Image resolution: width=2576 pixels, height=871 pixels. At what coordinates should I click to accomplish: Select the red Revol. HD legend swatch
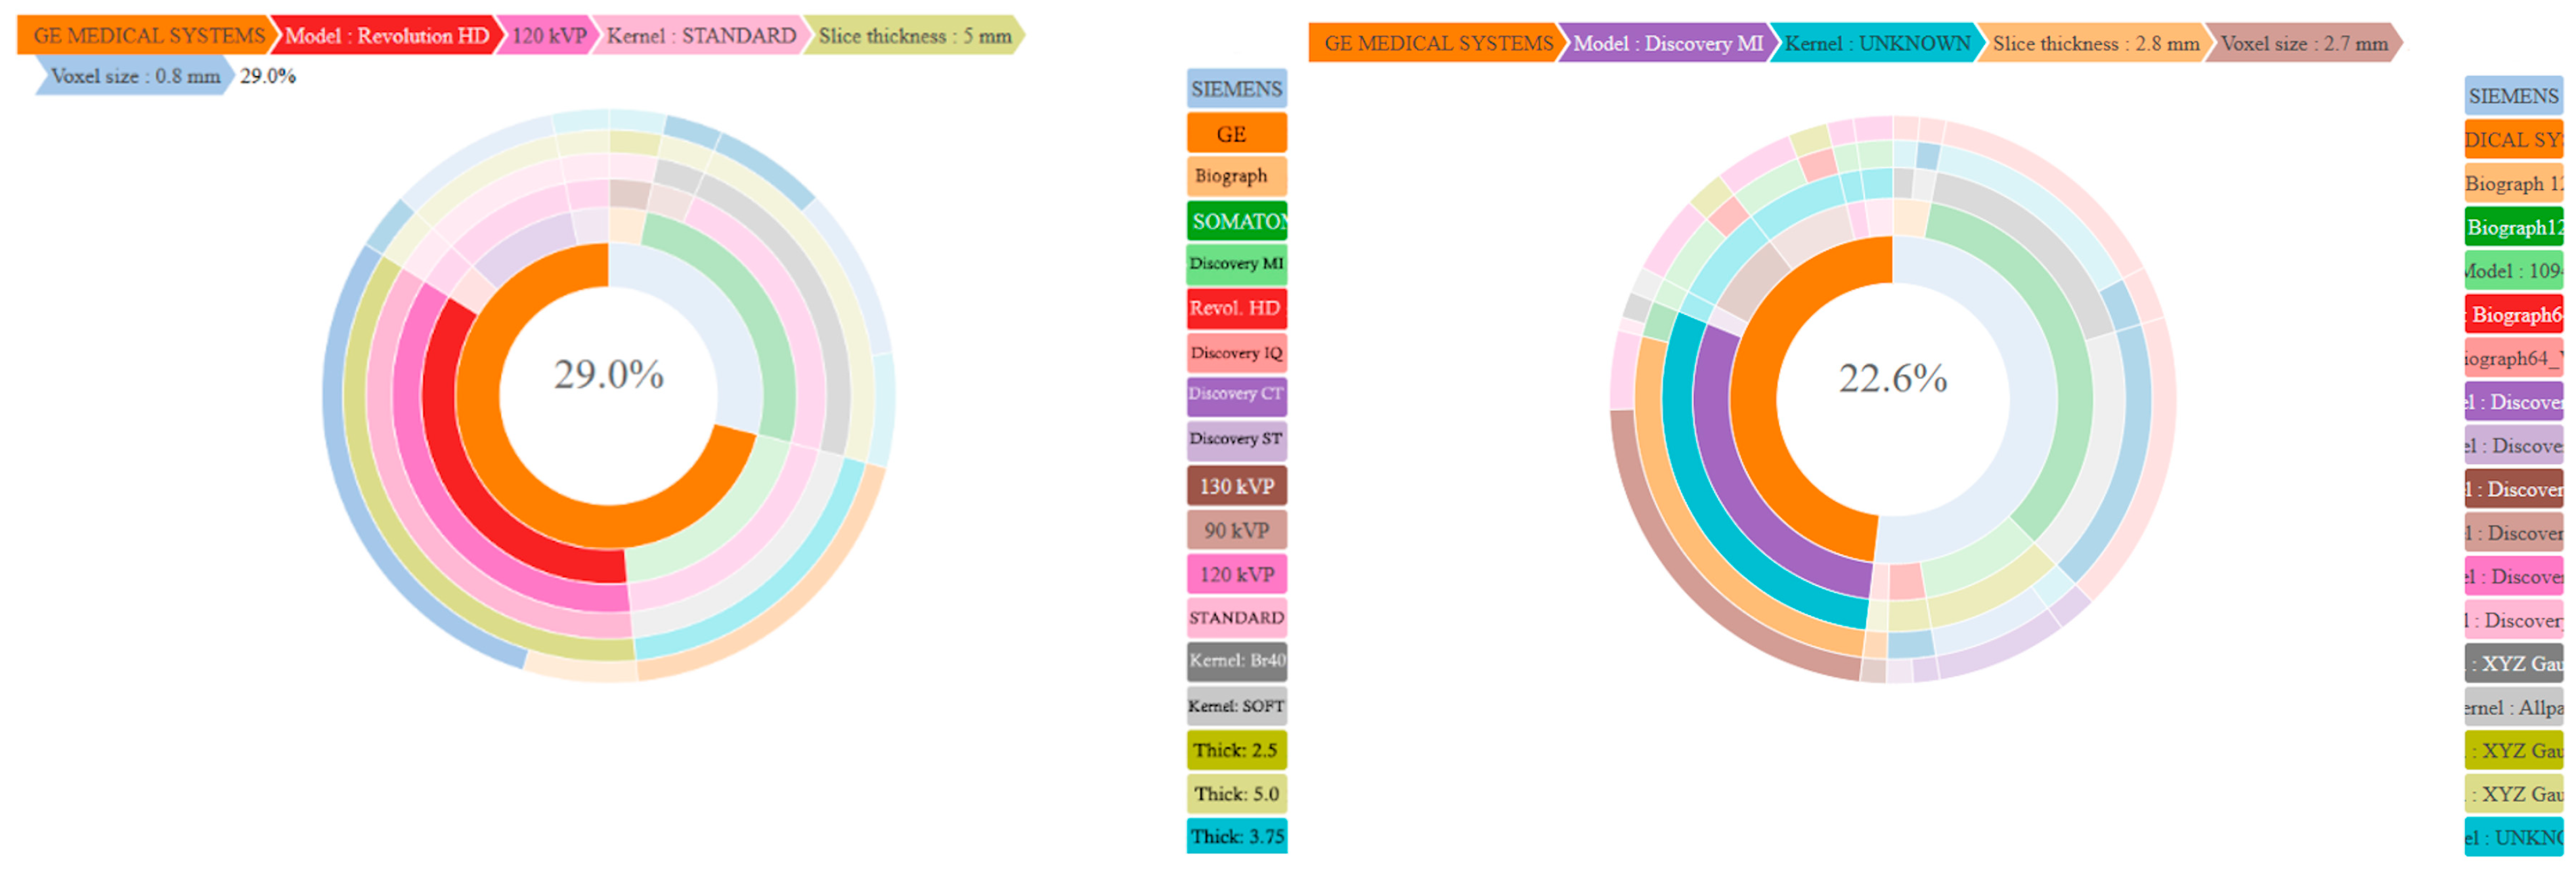1237,309
